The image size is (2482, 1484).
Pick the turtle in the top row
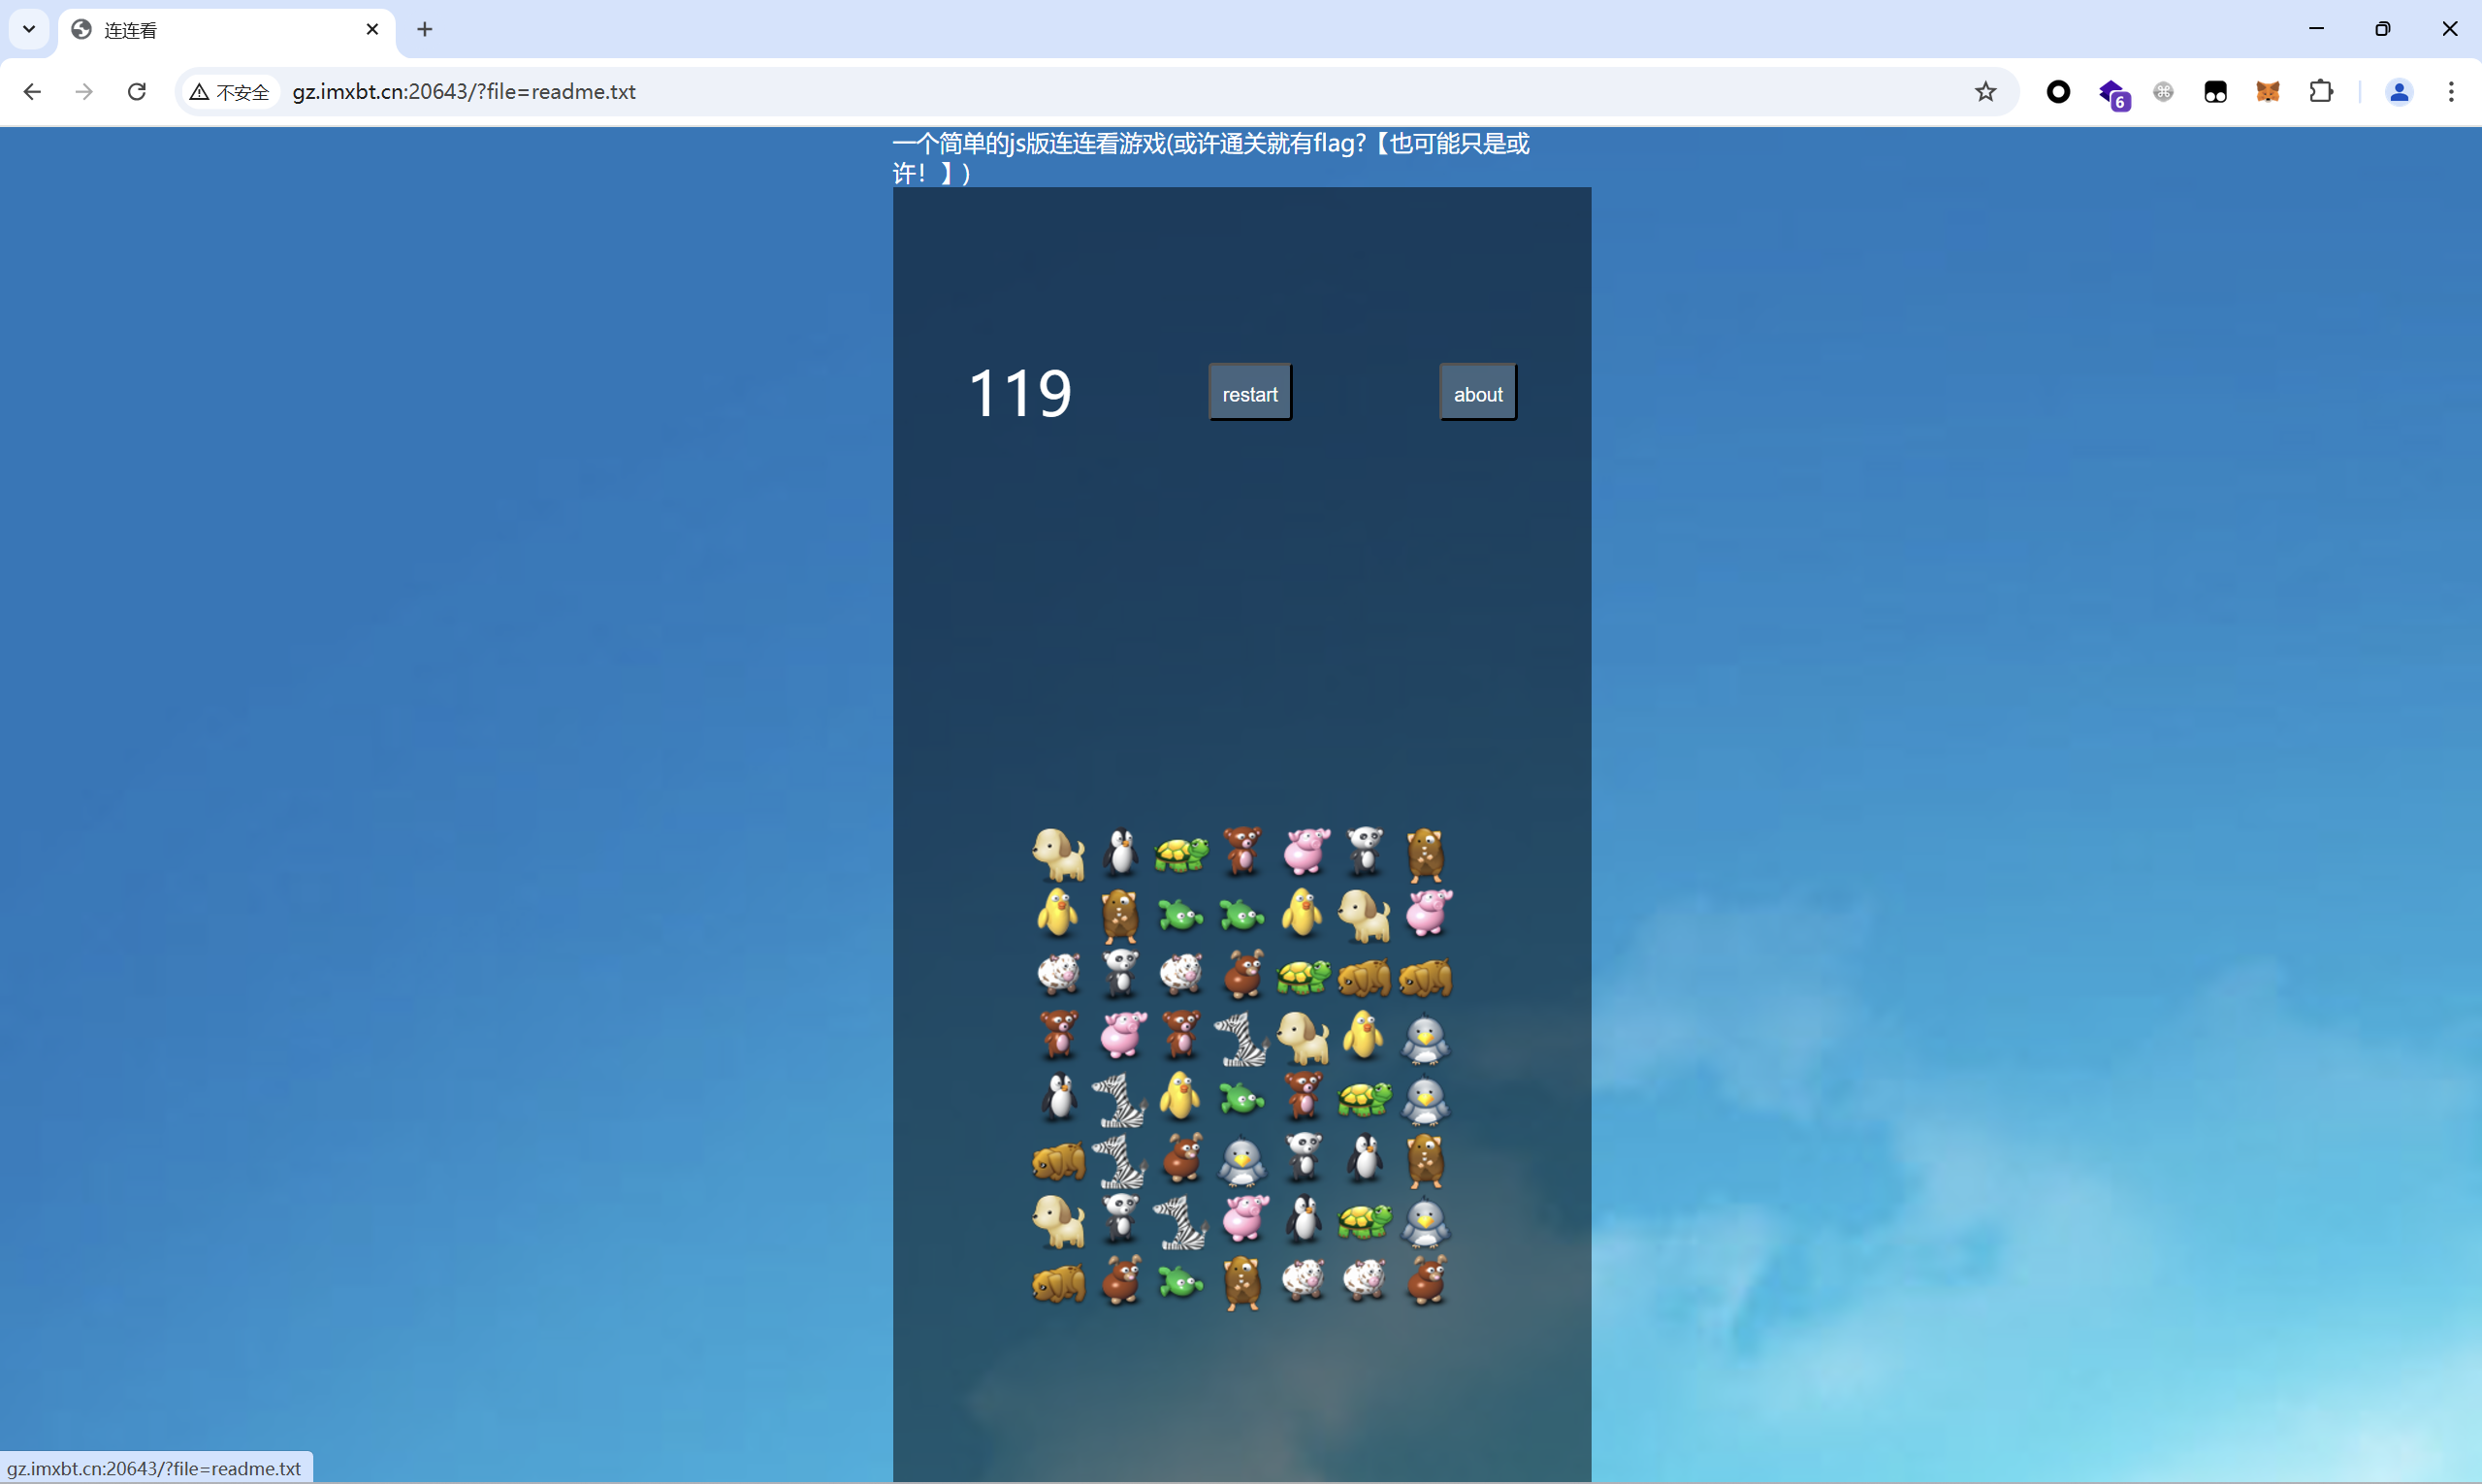coord(1181,854)
